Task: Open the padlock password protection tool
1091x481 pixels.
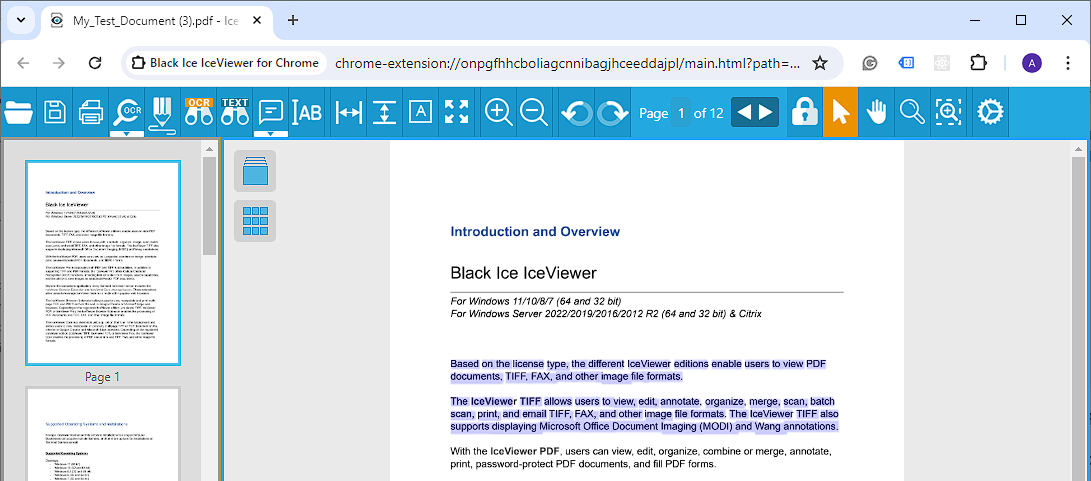Action: tap(805, 111)
